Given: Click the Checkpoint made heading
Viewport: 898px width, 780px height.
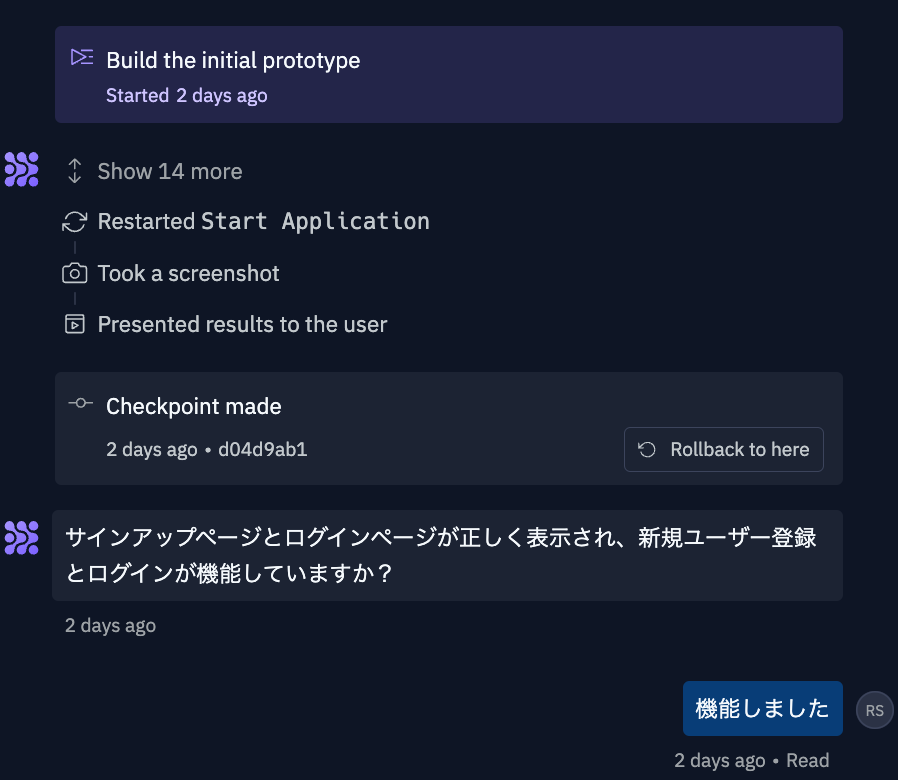Looking at the screenshot, I should click(x=194, y=406).
